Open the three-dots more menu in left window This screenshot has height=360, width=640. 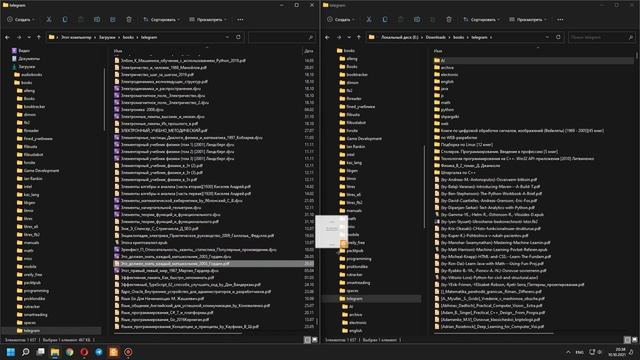pos(240,20)
